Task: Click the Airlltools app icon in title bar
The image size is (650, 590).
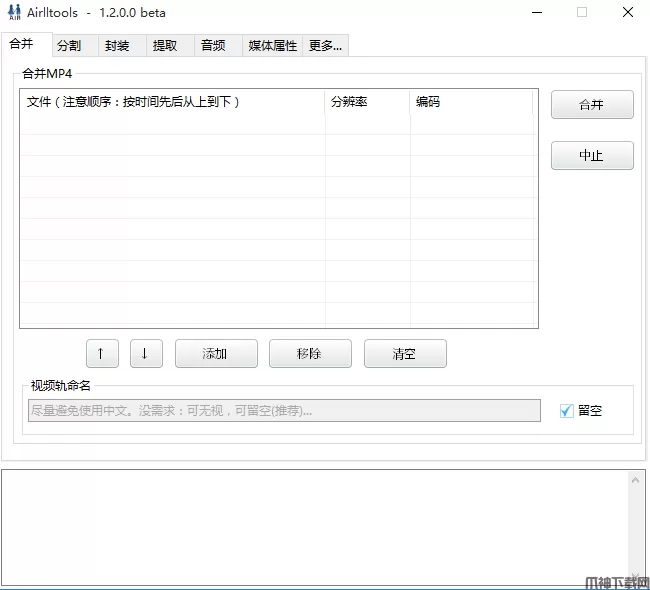Action: coord(13,13)
